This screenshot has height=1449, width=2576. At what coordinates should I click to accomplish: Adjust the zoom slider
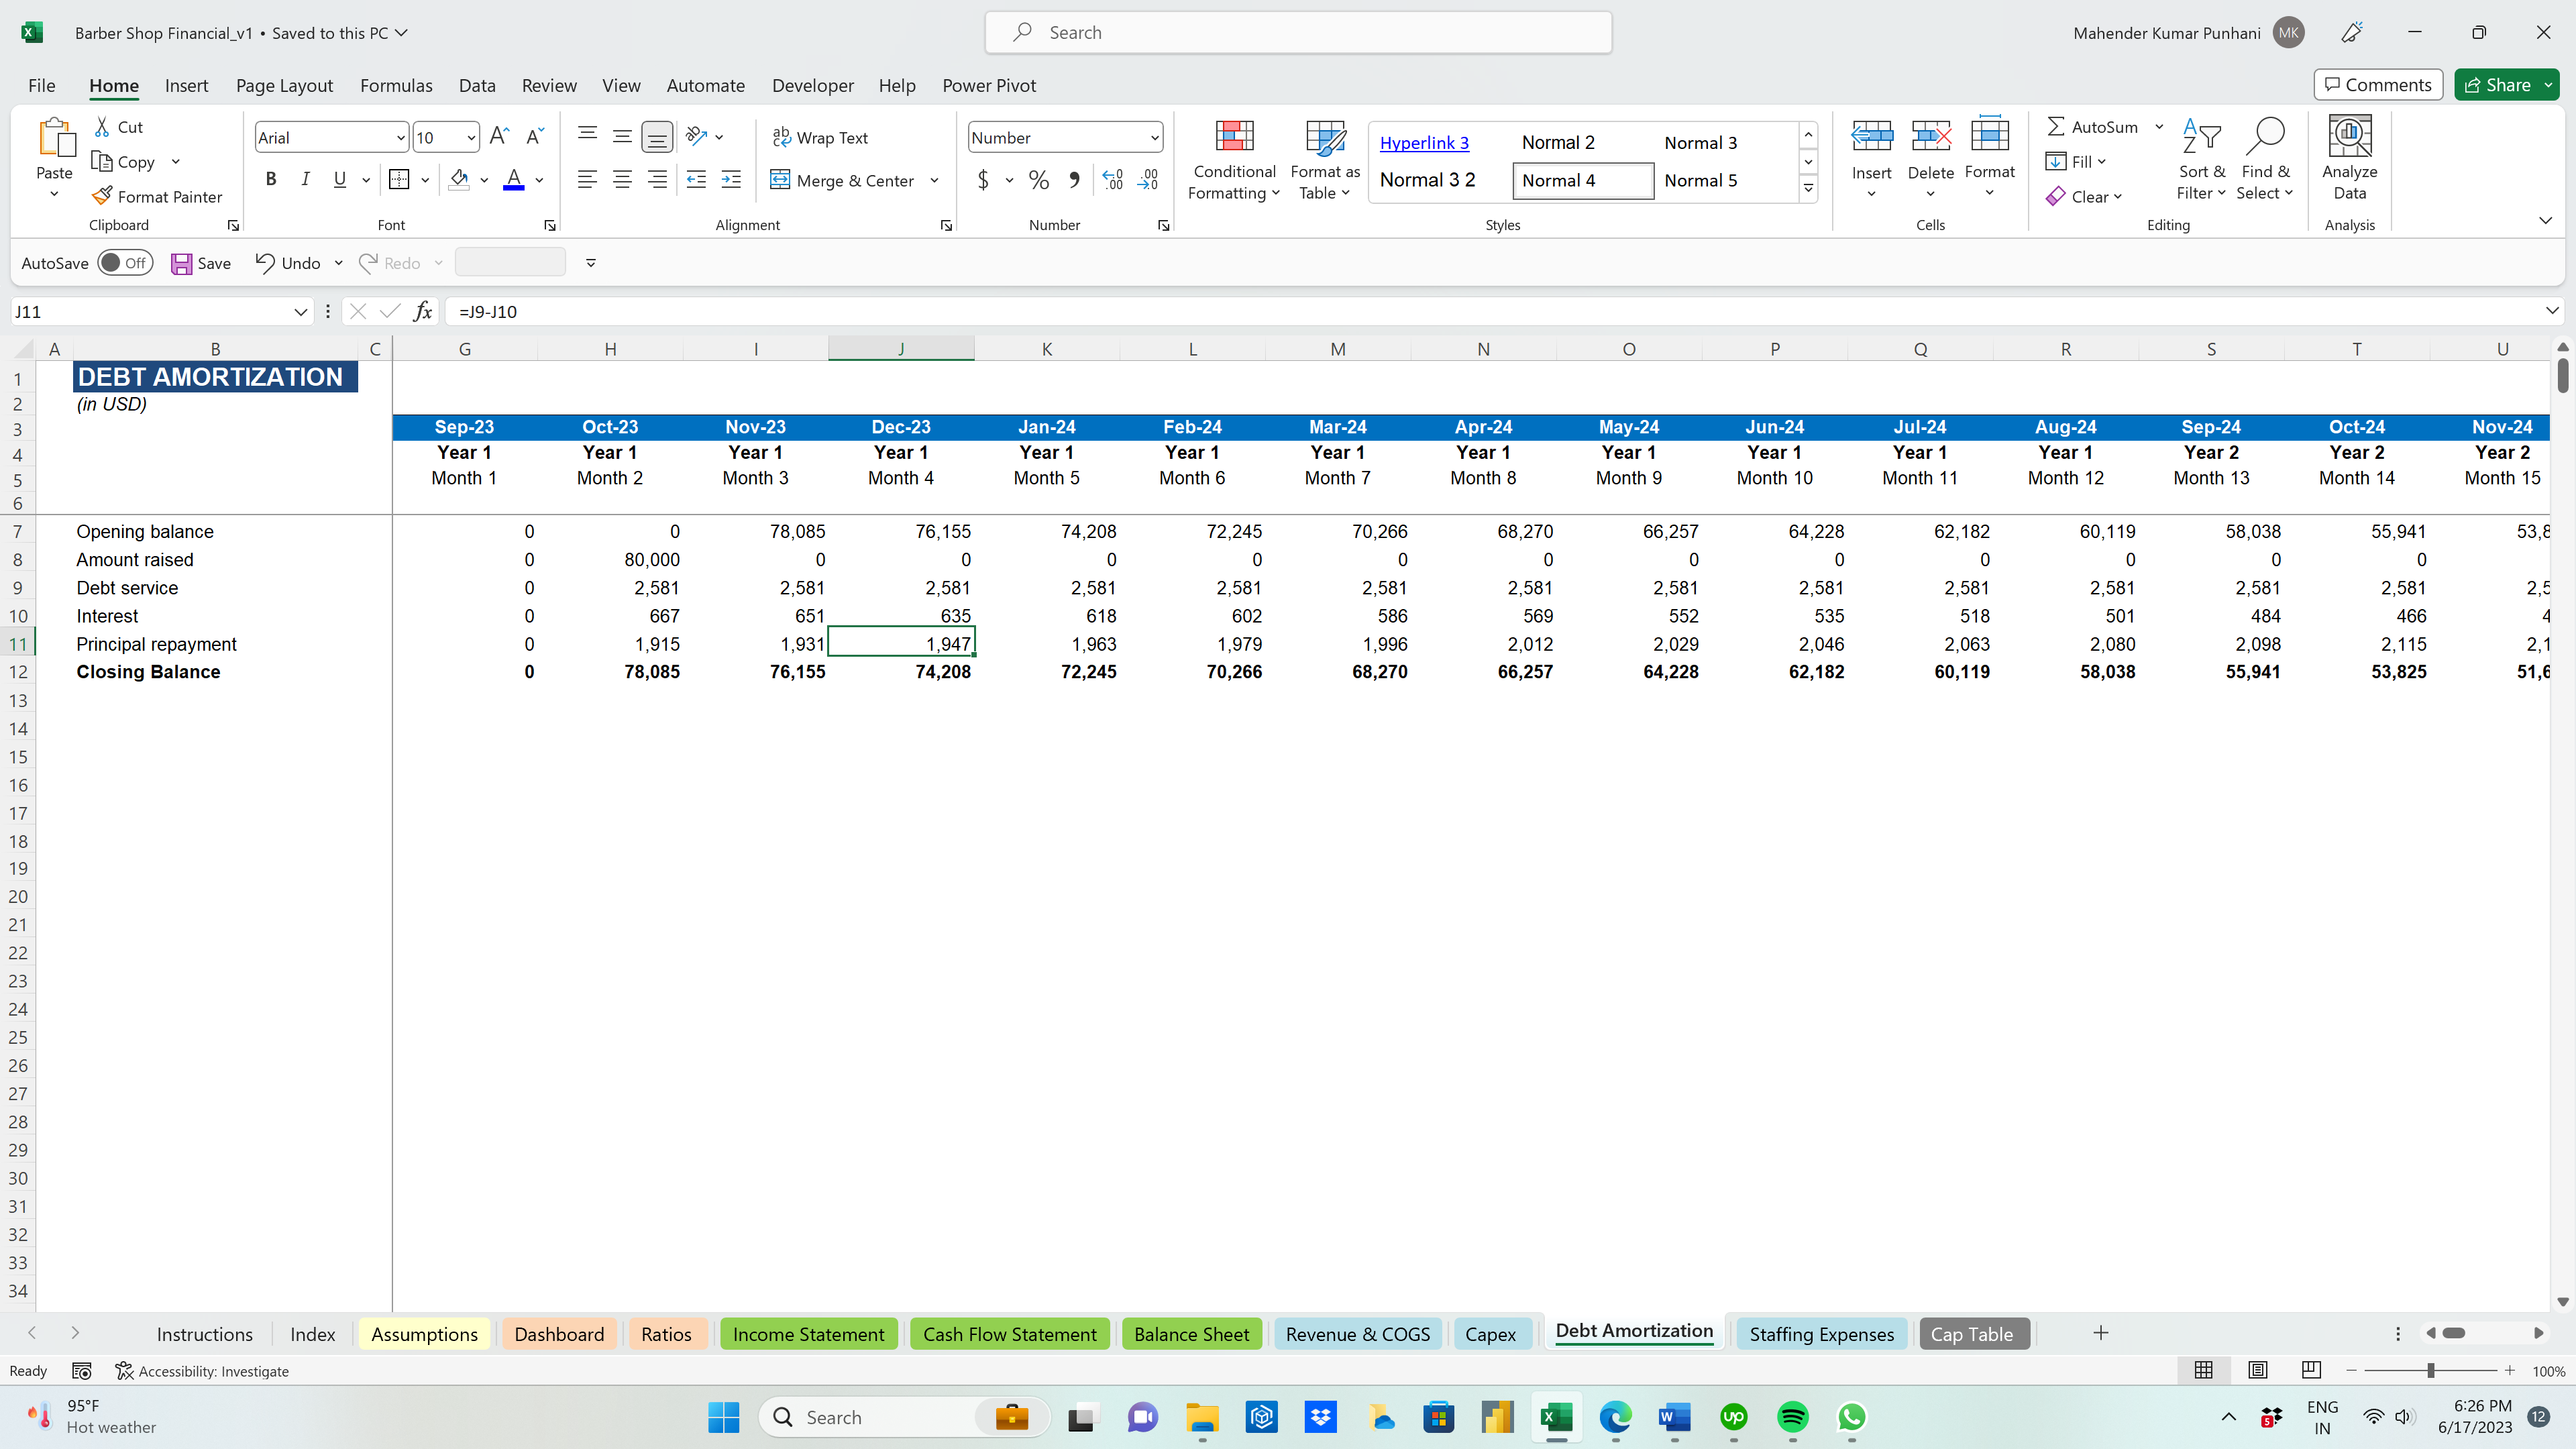point(2430,1371)
